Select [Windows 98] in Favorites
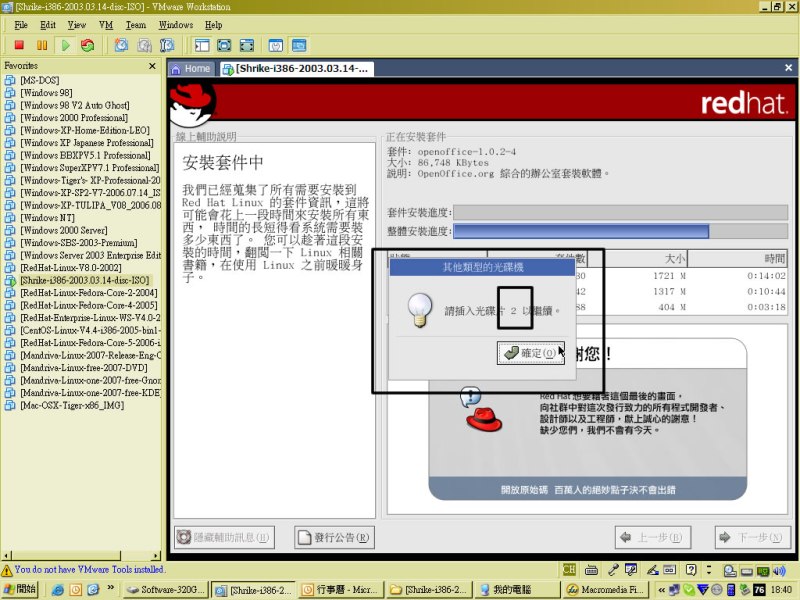 click(46, 92)
